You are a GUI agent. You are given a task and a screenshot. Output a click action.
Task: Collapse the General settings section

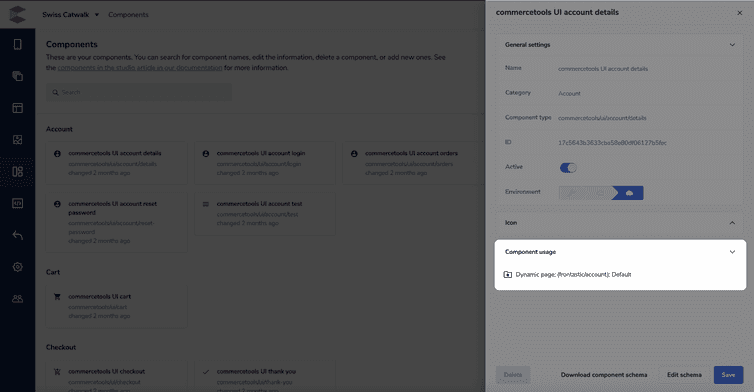tap(732, 45)
